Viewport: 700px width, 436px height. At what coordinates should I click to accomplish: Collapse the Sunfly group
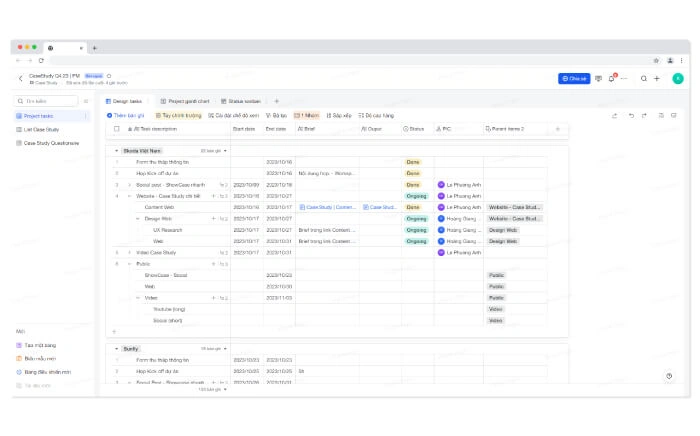[x=117, y=348]
